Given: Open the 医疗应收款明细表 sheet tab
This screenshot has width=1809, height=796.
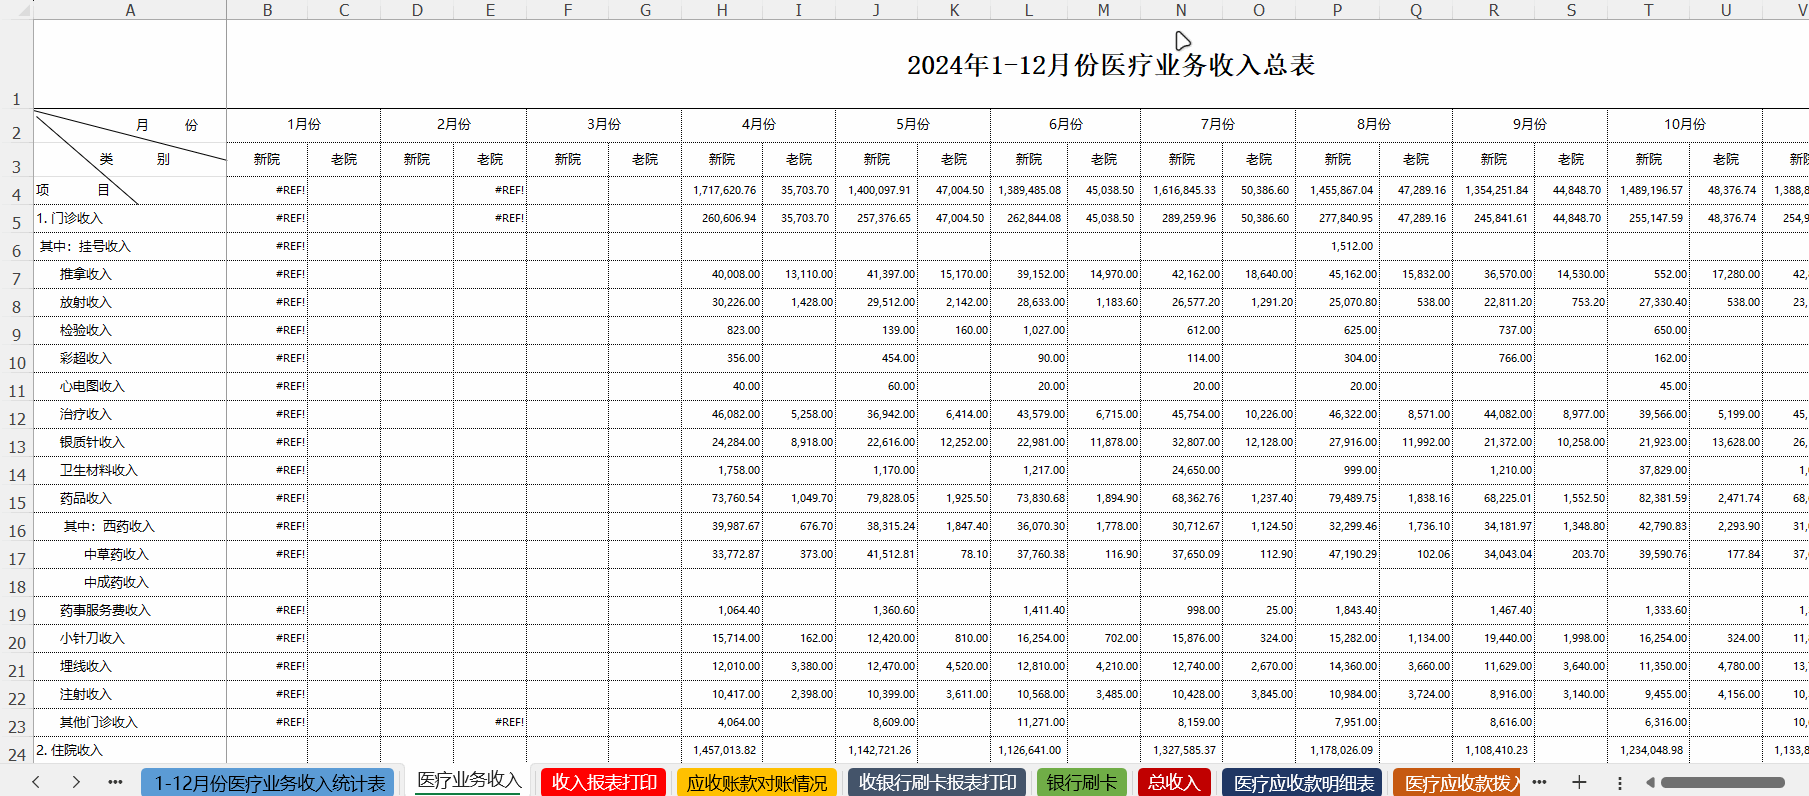Looking at the screenshot, I should (x=1303, y=783).
